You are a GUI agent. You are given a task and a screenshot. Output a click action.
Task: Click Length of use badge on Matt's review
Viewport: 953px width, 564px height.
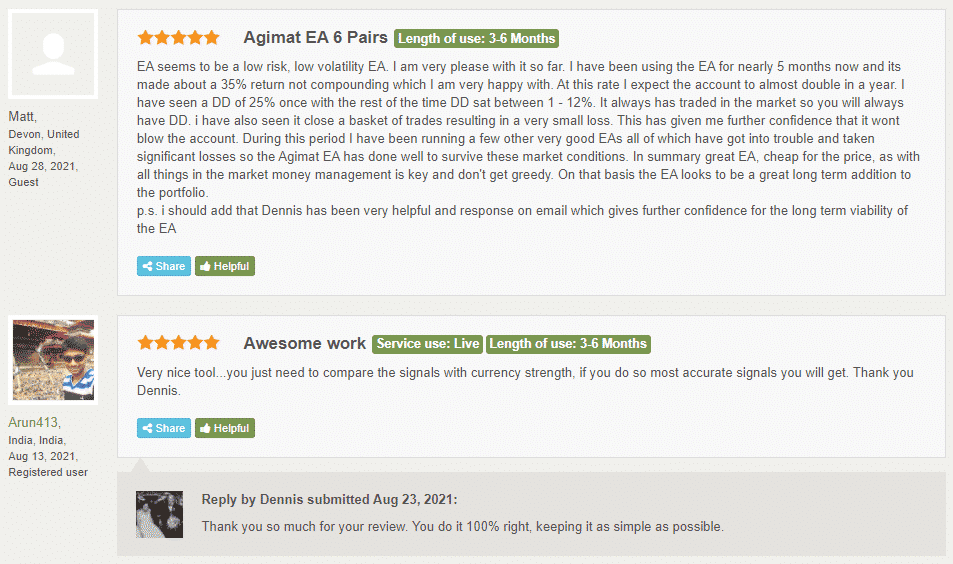pos(476,38)
